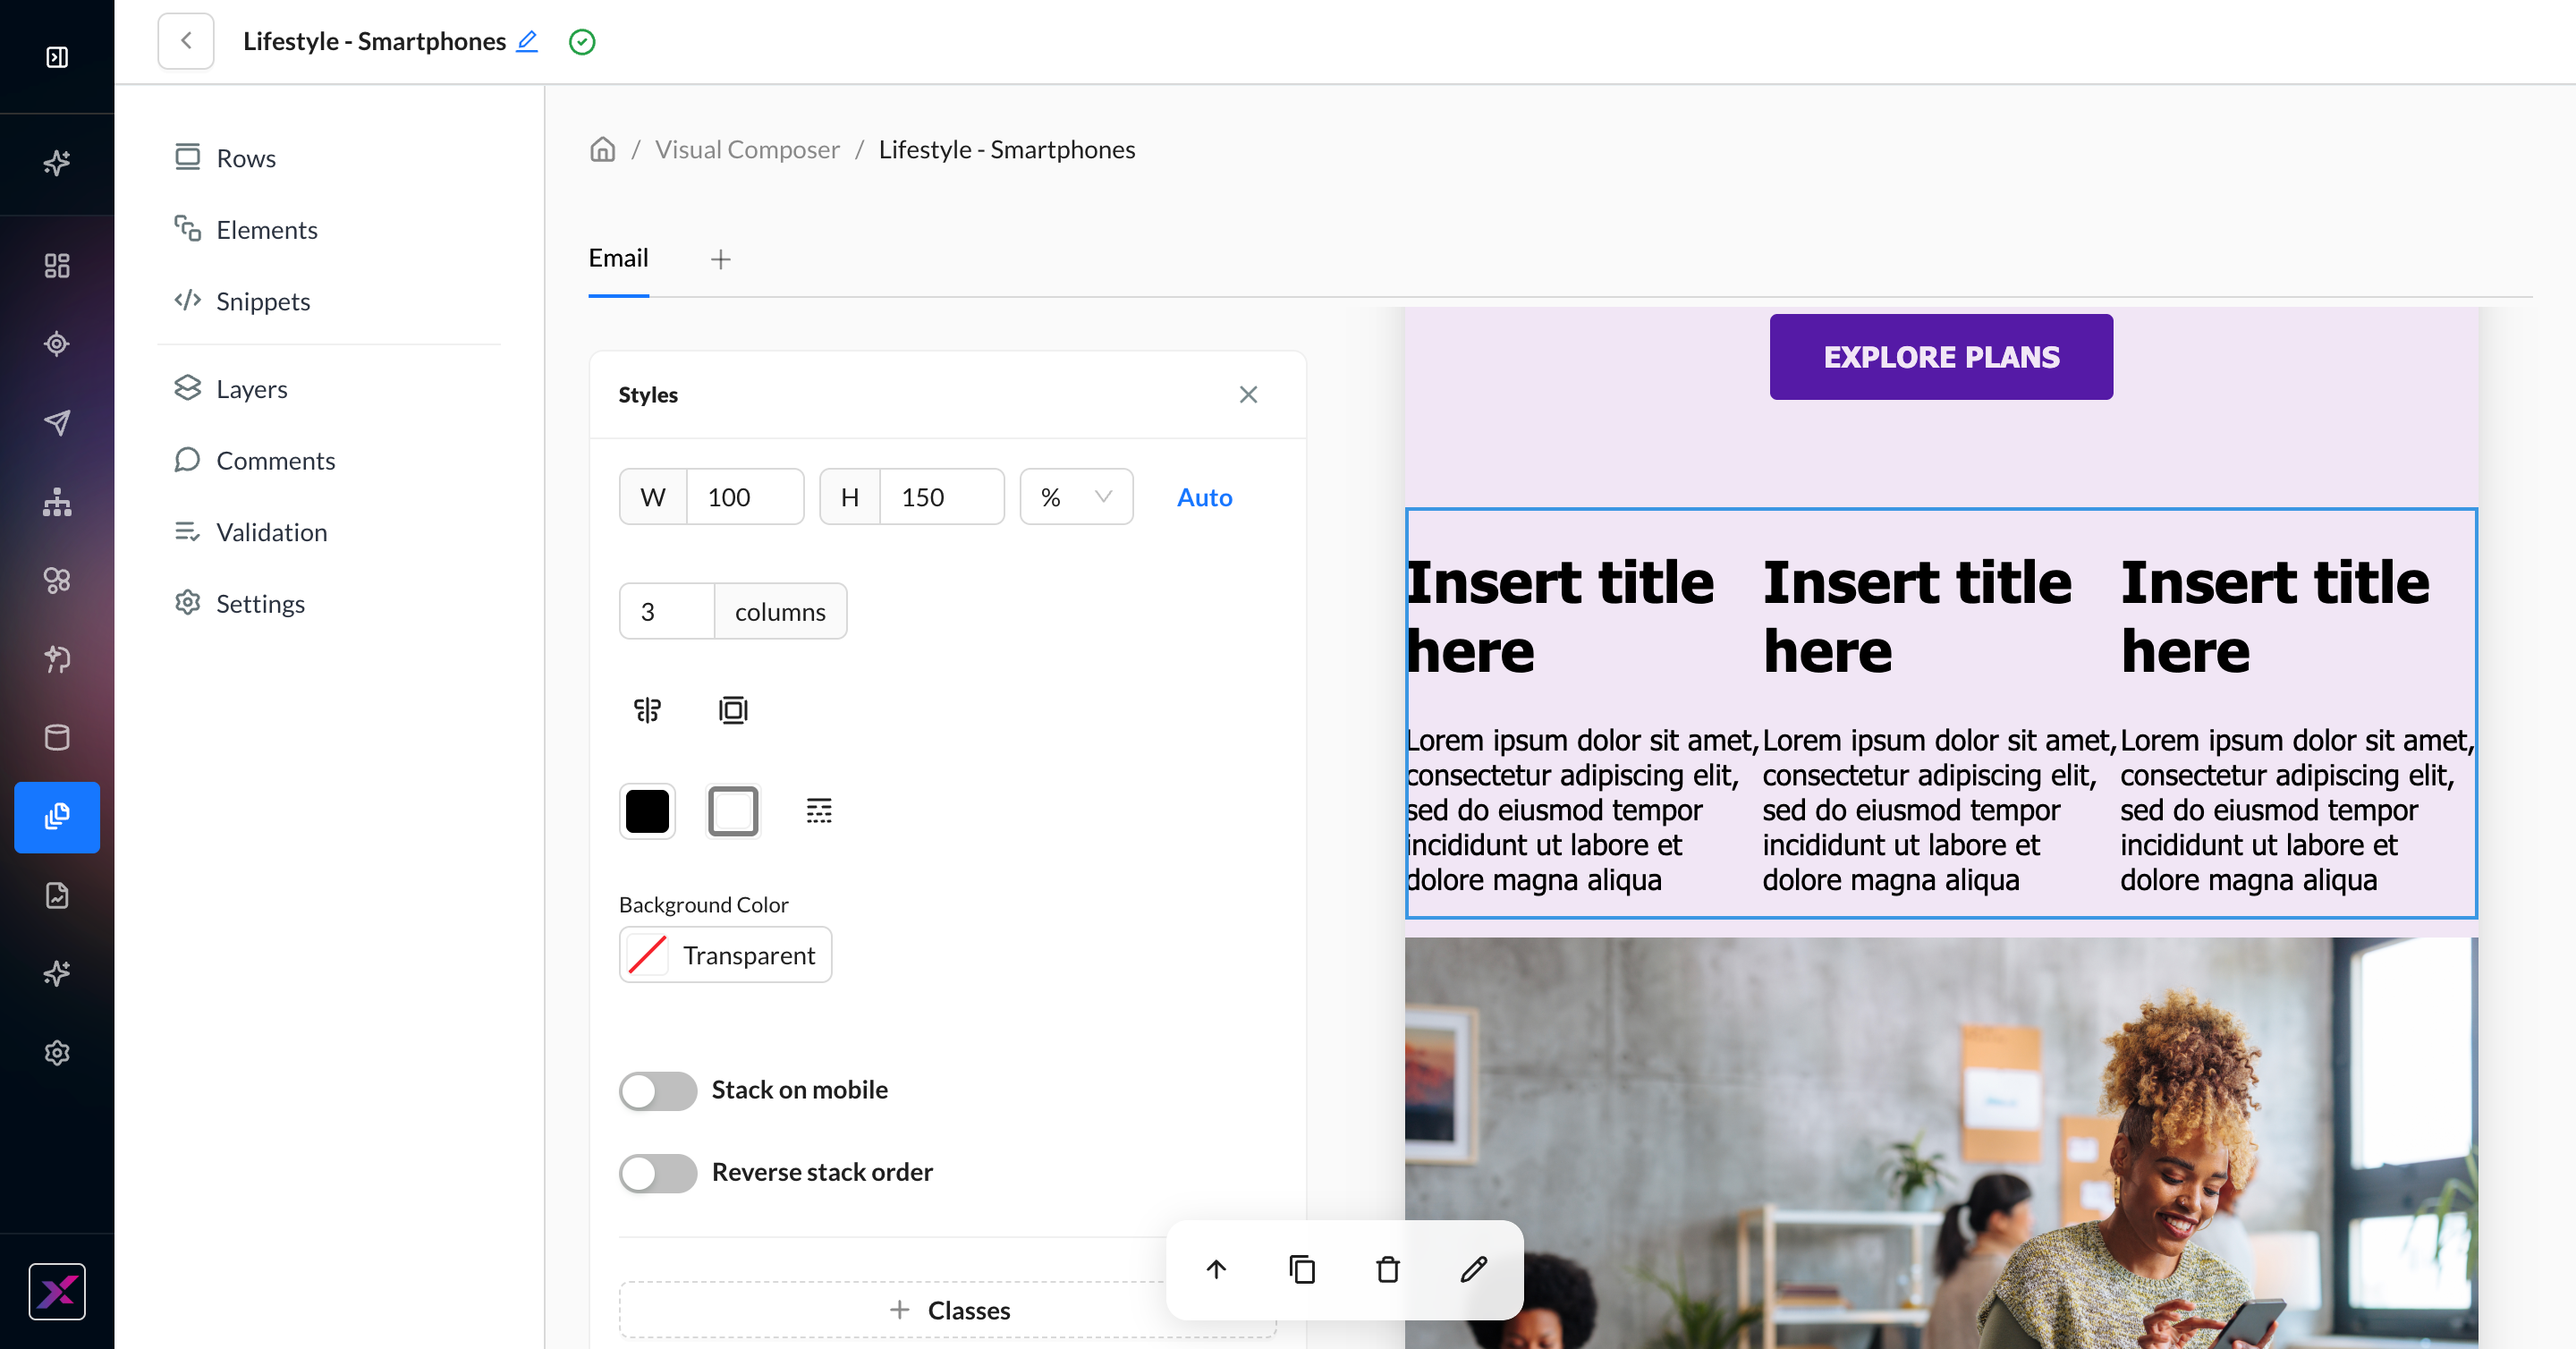This screenshot has height=1349, width=2576.
Task: Open the report document icon in sidebar
Action: (57, 895)
